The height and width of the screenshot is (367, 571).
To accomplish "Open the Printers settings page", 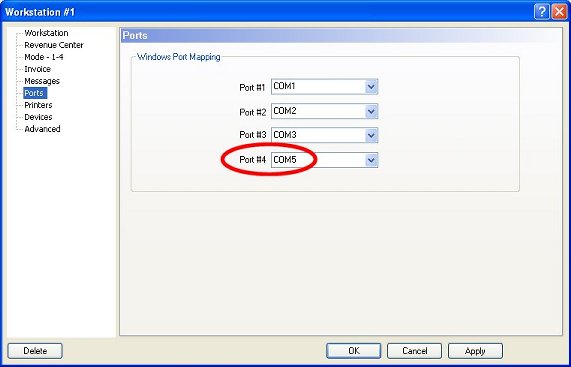I will (x=38, y=105).
